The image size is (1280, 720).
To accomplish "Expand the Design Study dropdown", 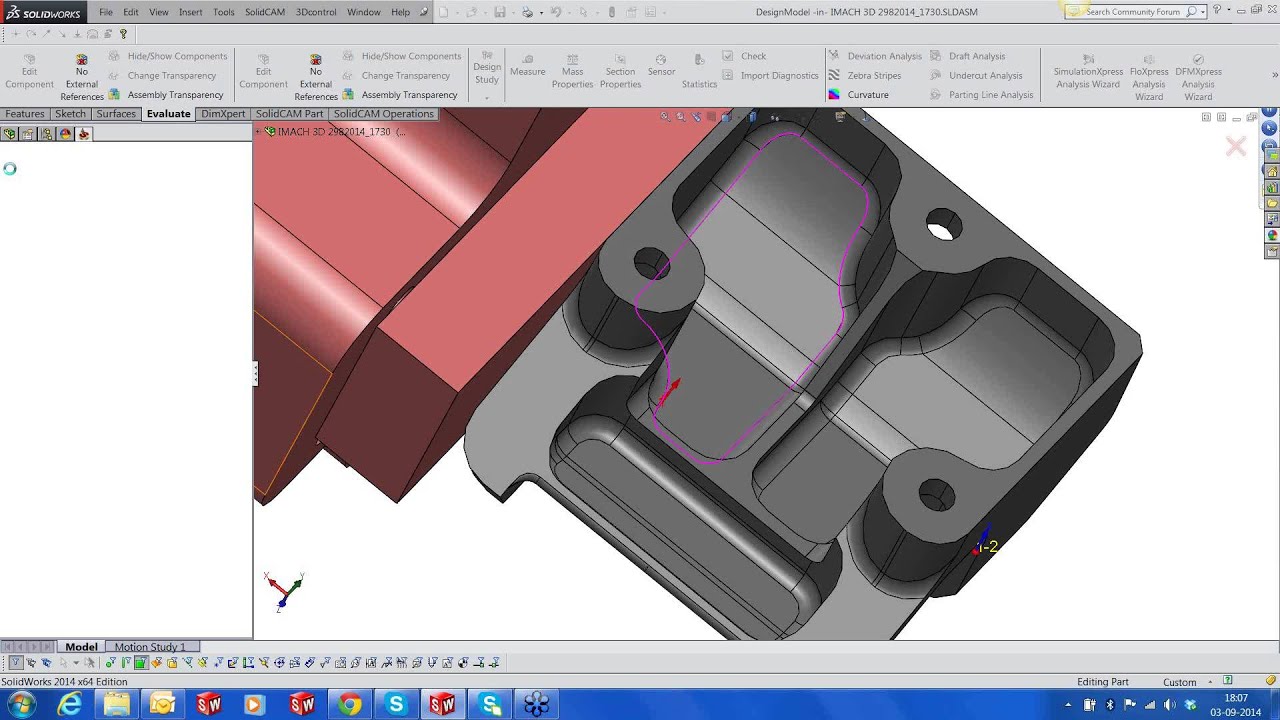I will pos(487,98).
